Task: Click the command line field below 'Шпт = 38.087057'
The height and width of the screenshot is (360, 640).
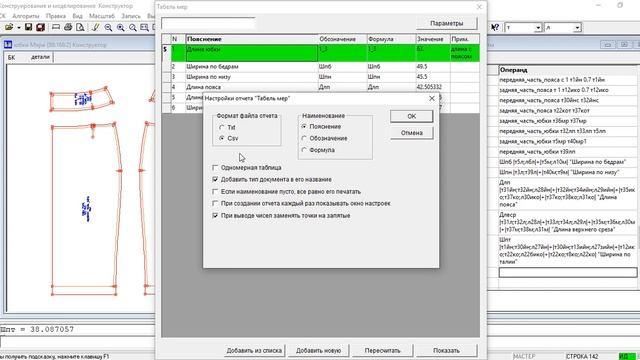Action: (x=78, y=341)
